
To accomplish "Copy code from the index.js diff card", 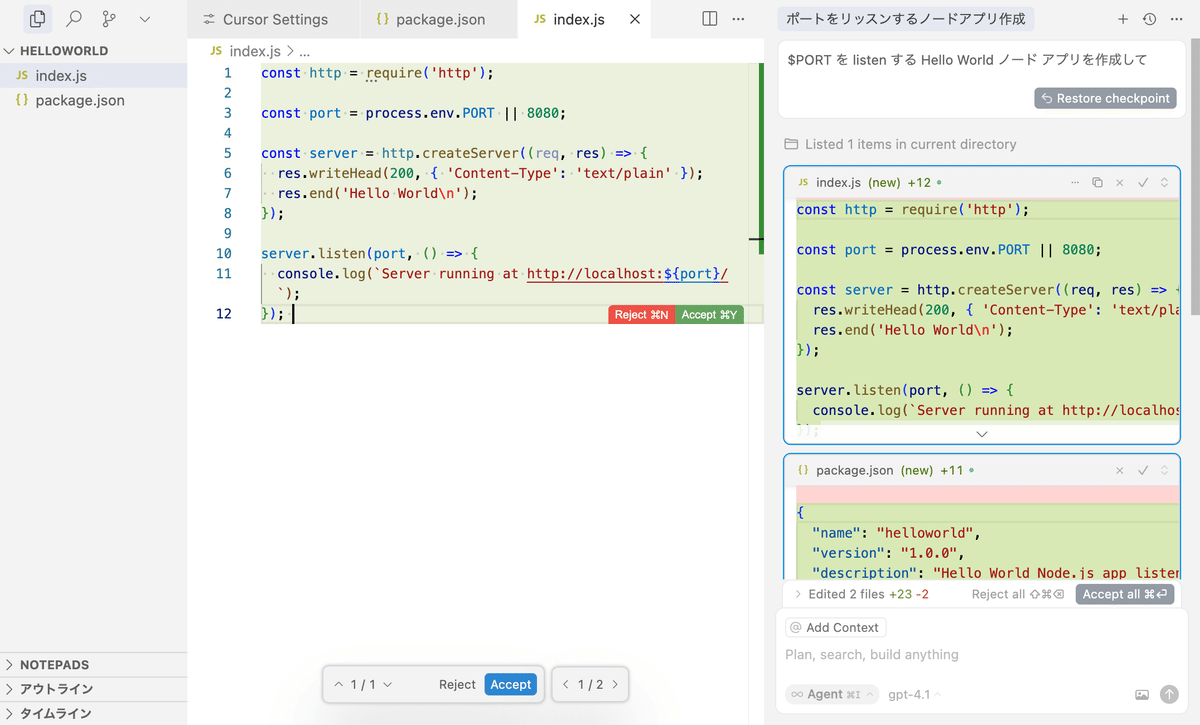I will click(x=1097, y=182).
